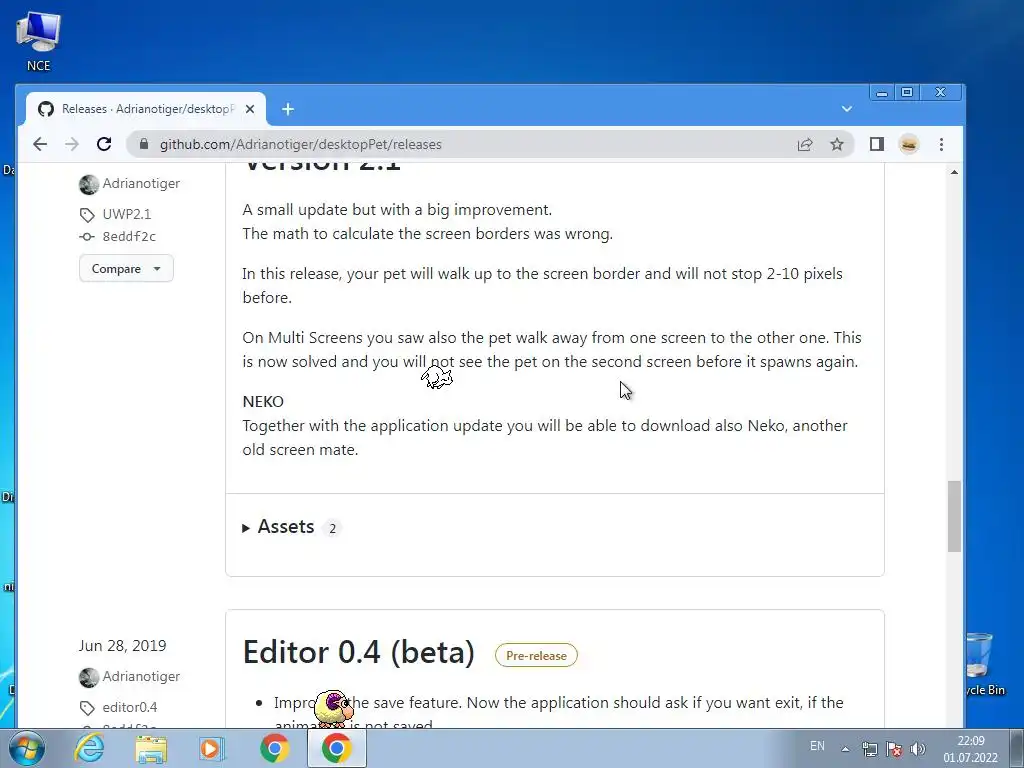This screenshot has height=768, width=1024.
Task: Click the NEKO heading text
Action: [263, 402]
